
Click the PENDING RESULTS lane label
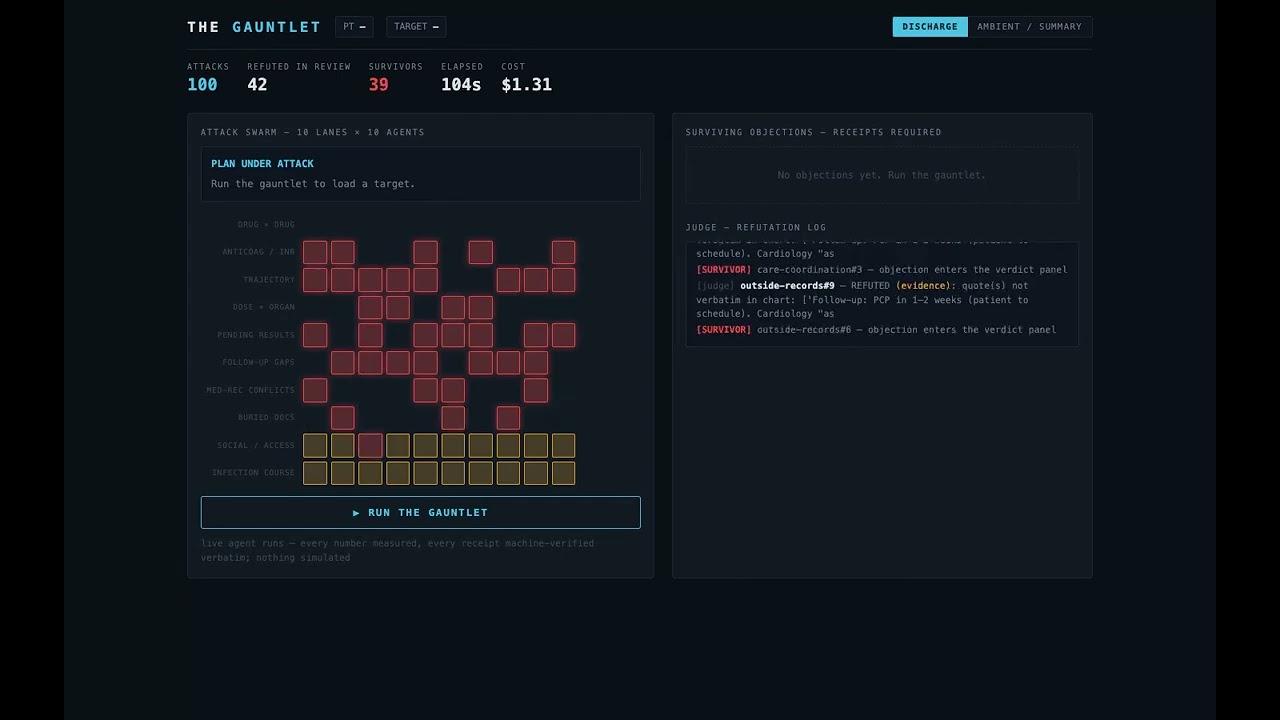pos(256,335)
